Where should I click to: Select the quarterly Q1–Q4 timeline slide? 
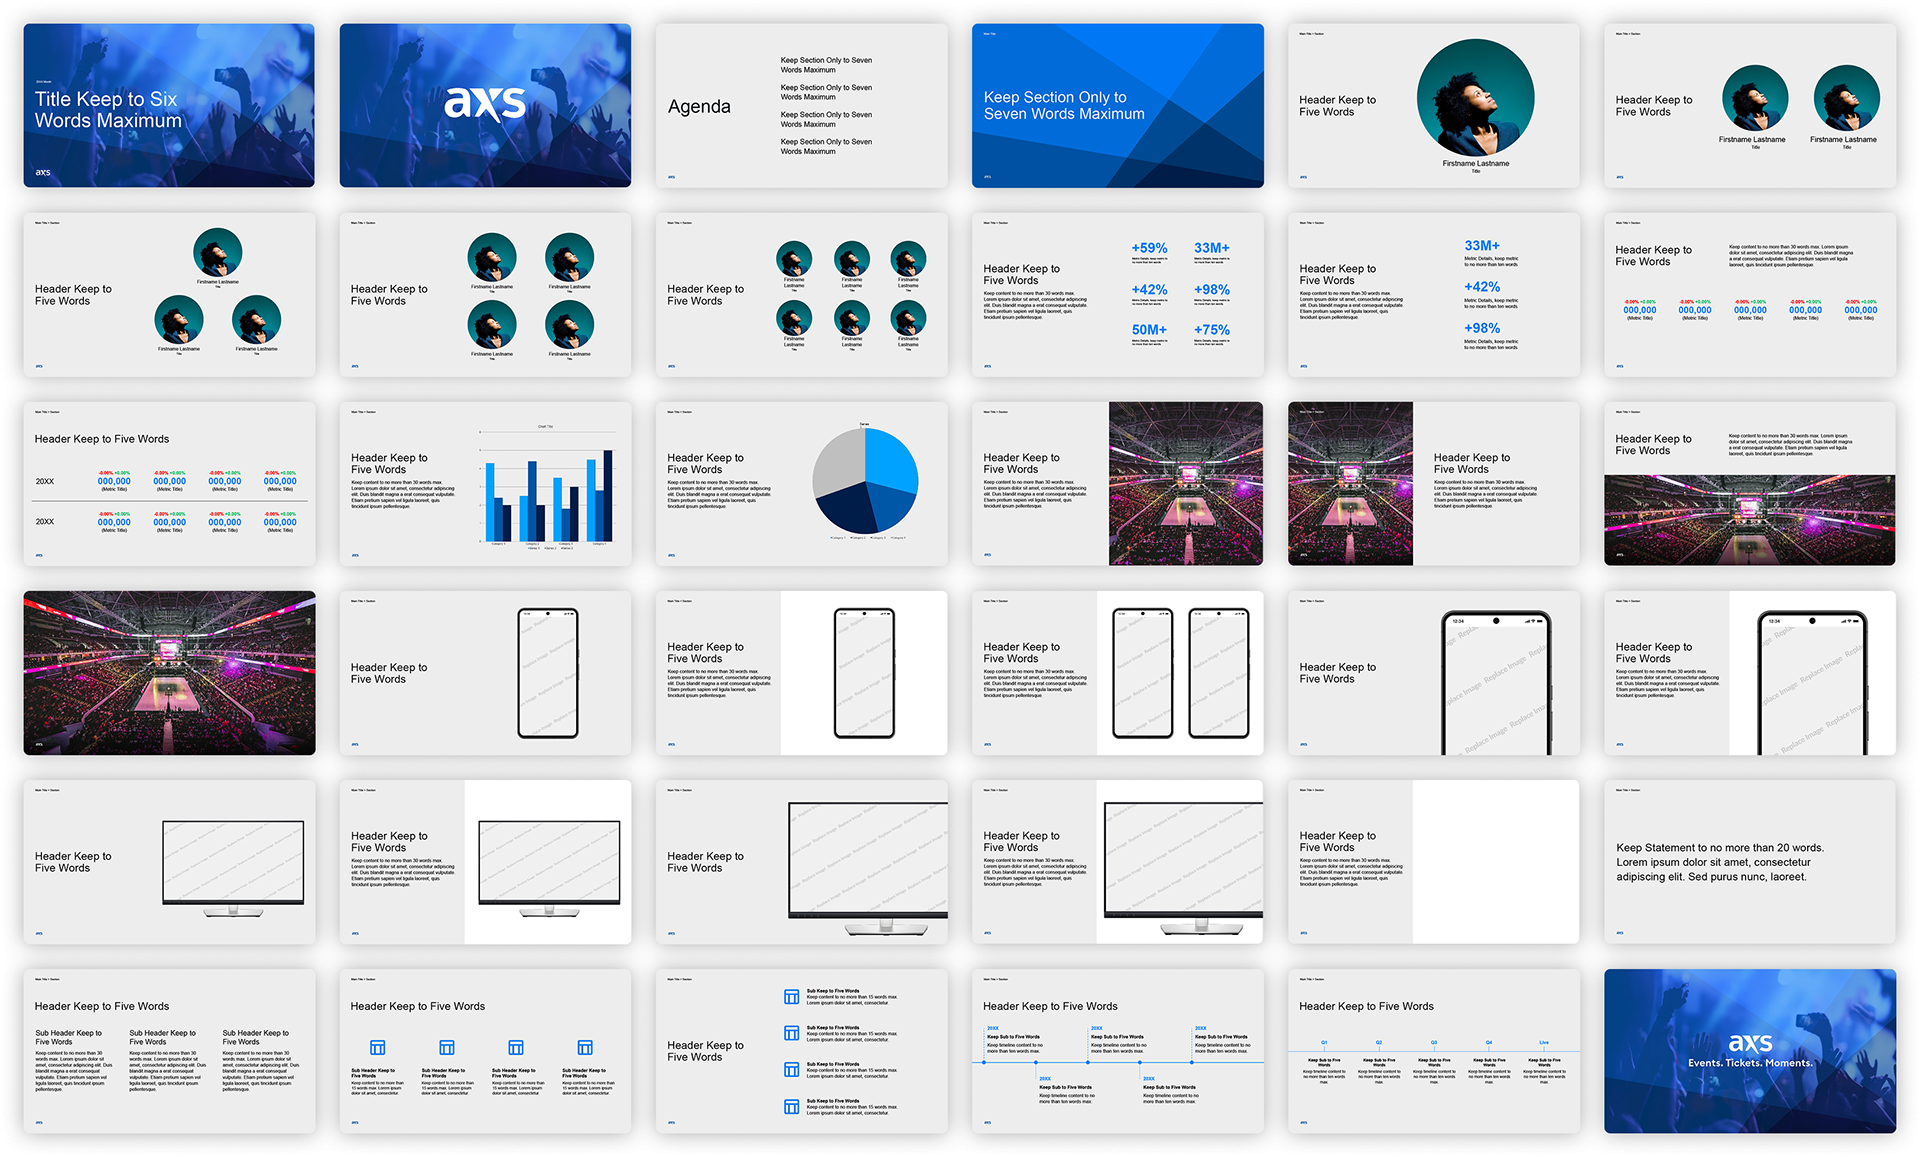[1433, 1051]
